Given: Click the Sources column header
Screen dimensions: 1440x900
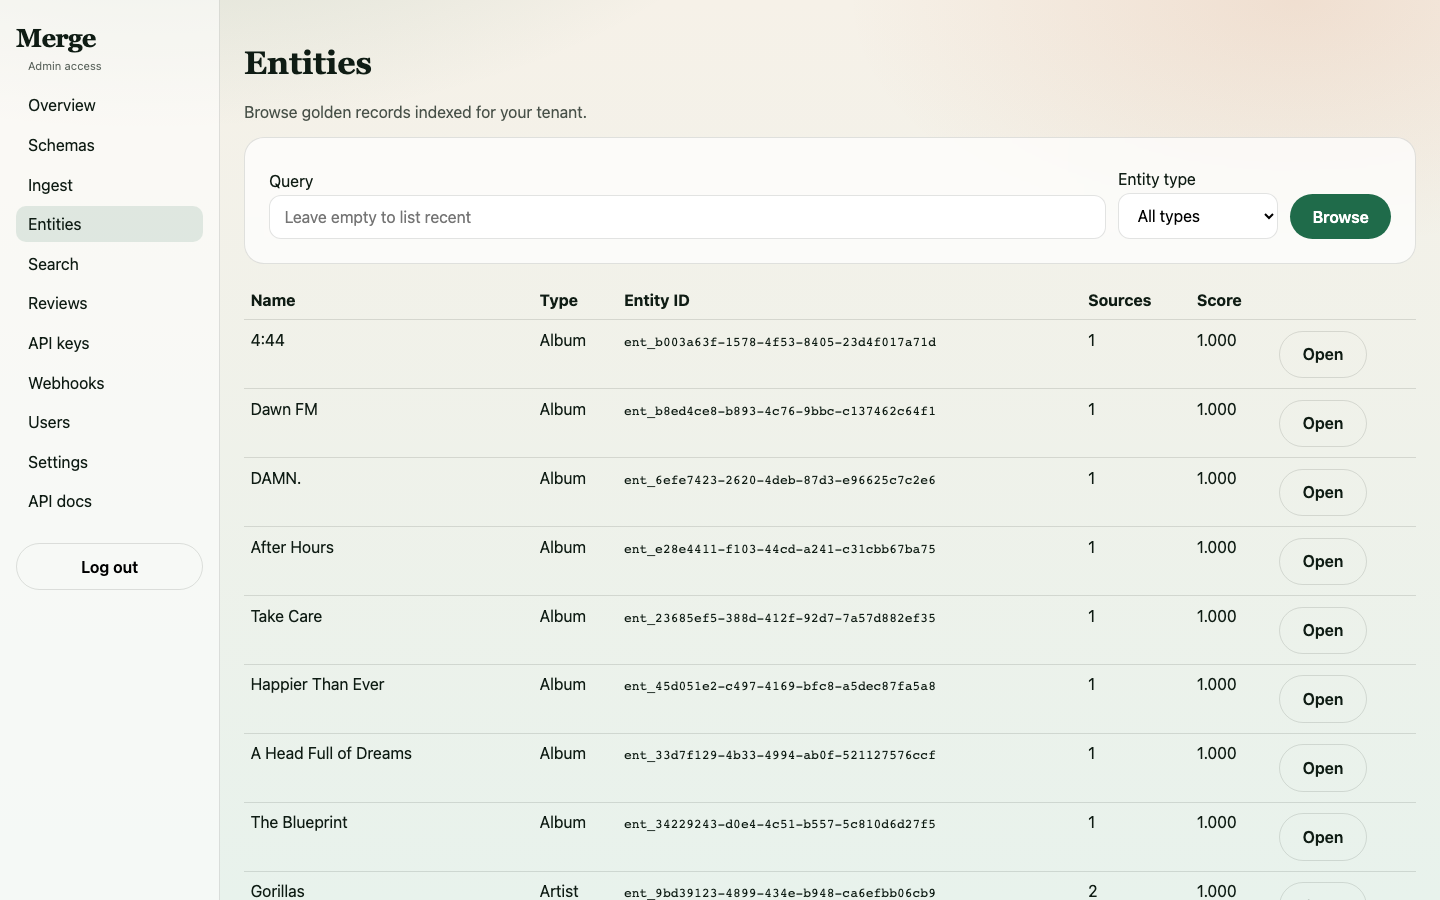Looking at the screenshot, I should point(1119,300).
